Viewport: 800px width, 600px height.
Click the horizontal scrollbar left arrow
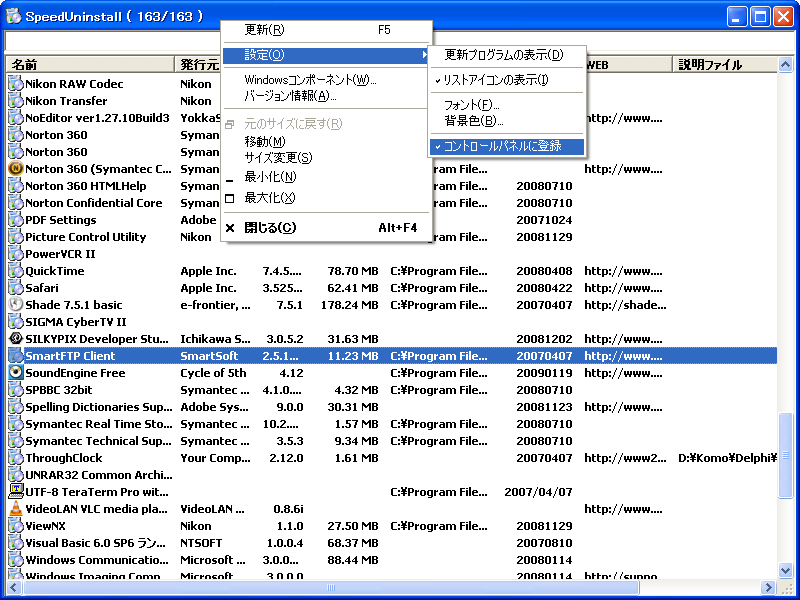point(14,587)
